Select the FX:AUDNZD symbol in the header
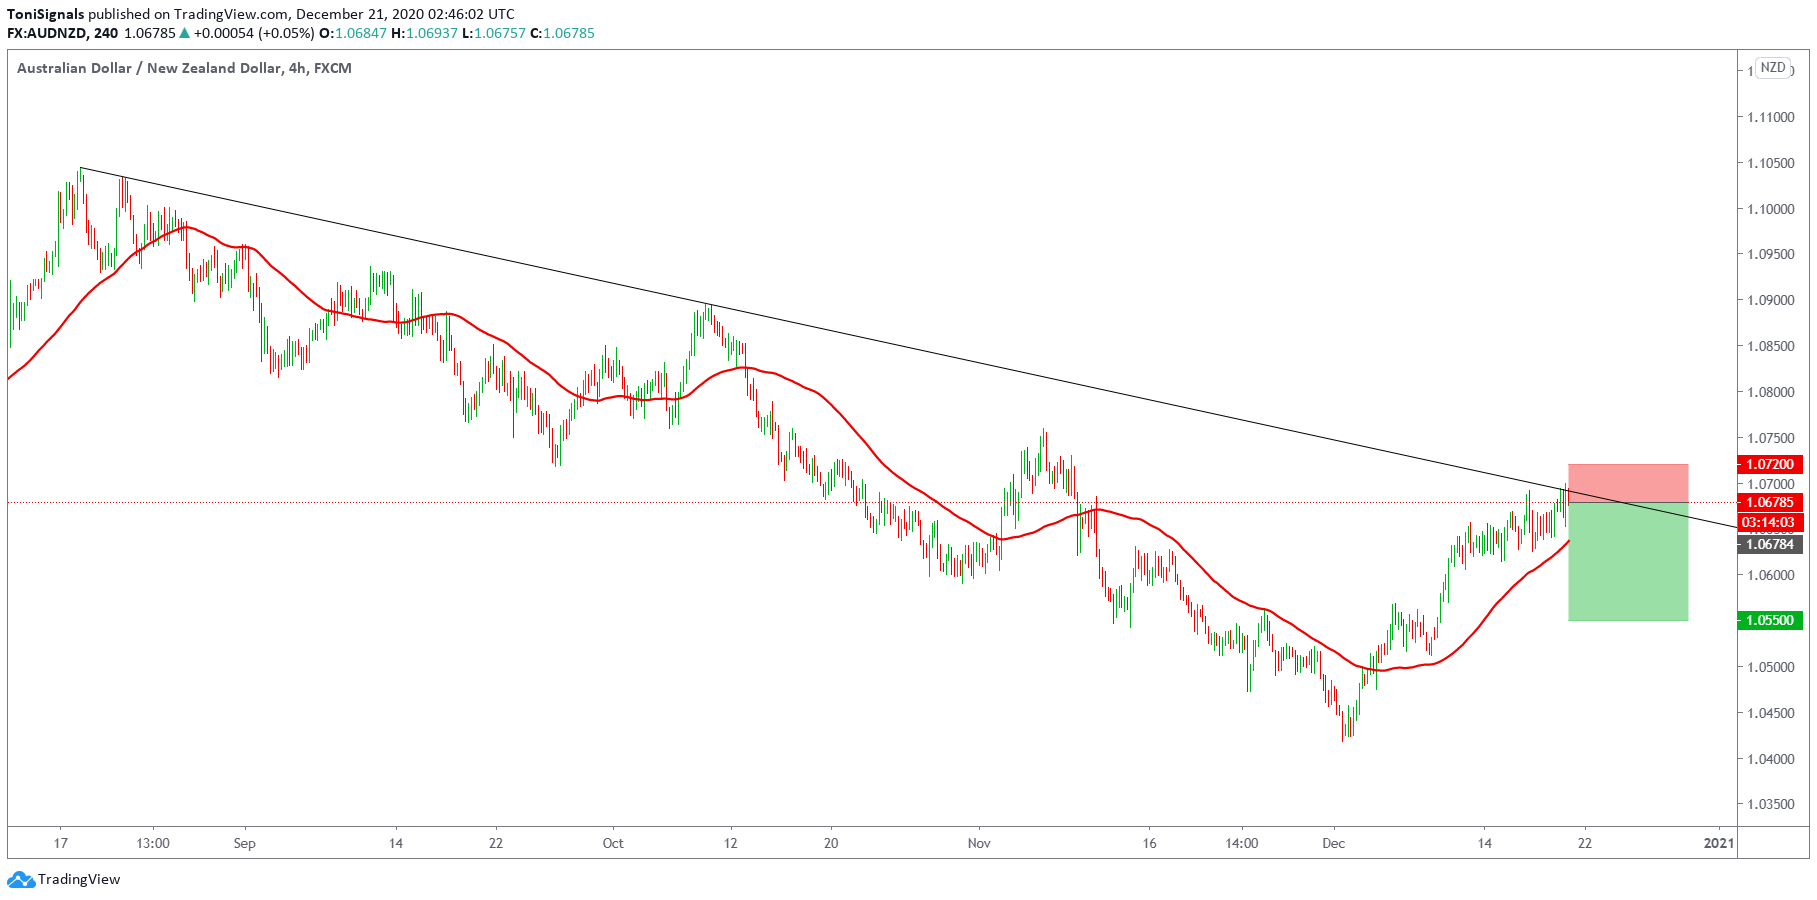Image resolution: width=1817 pixels, height=900 pixels. [x=46, y=33]
